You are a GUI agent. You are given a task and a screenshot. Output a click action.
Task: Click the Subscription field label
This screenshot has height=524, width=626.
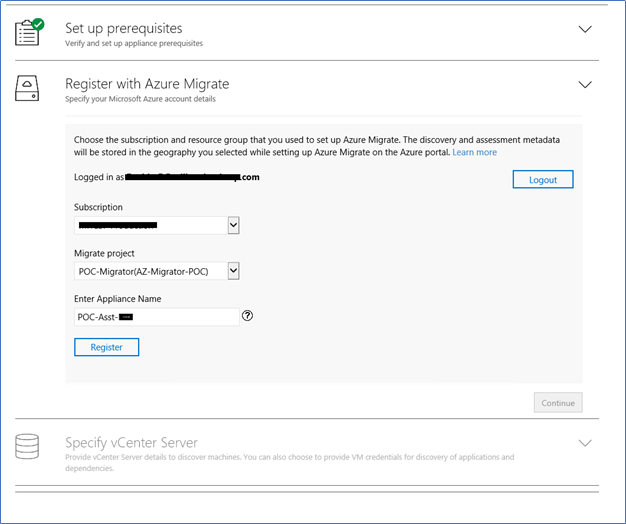(98, 207)
